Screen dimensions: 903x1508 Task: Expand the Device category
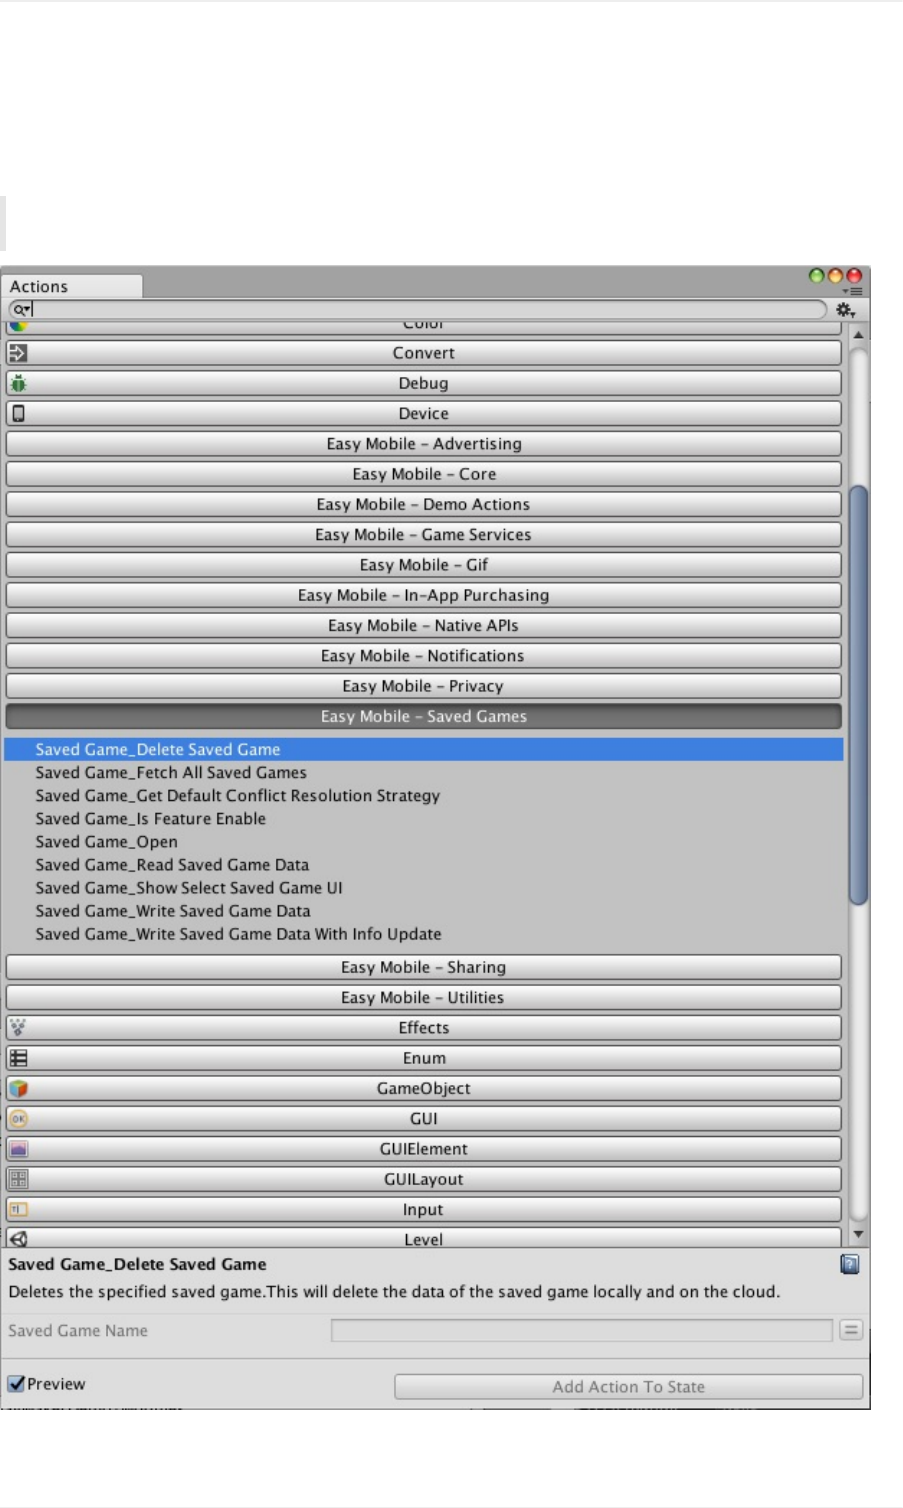click(423, 413)
